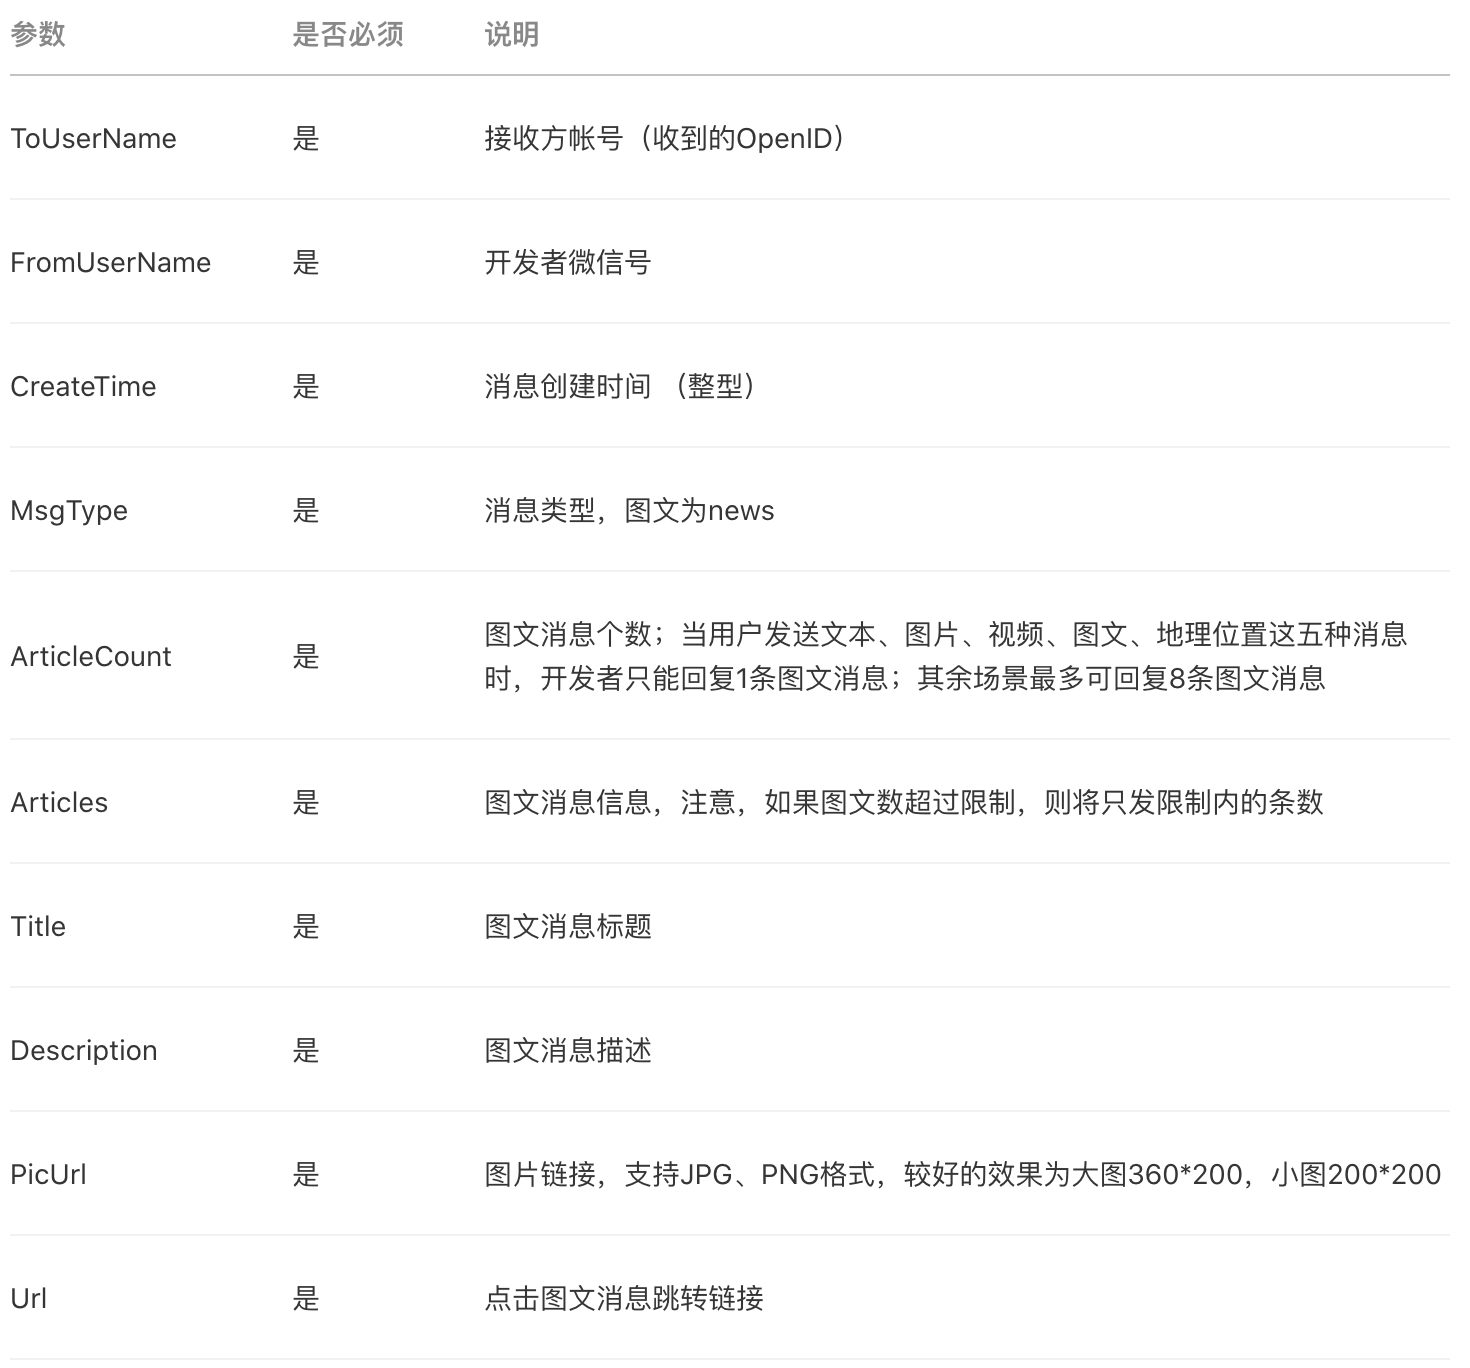
Task: Click the ToUserName parameter name
Action: [x=94, y=139]
